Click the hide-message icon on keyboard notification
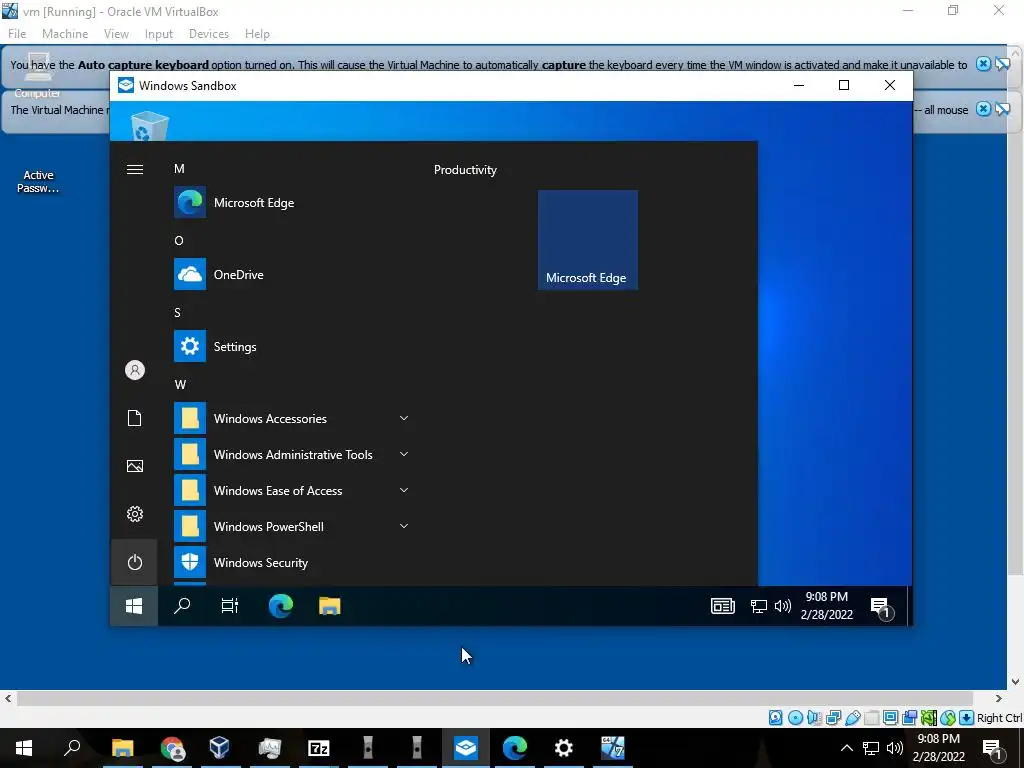Viewport: 1024px width, 768px height. (x=1003, y=64)
